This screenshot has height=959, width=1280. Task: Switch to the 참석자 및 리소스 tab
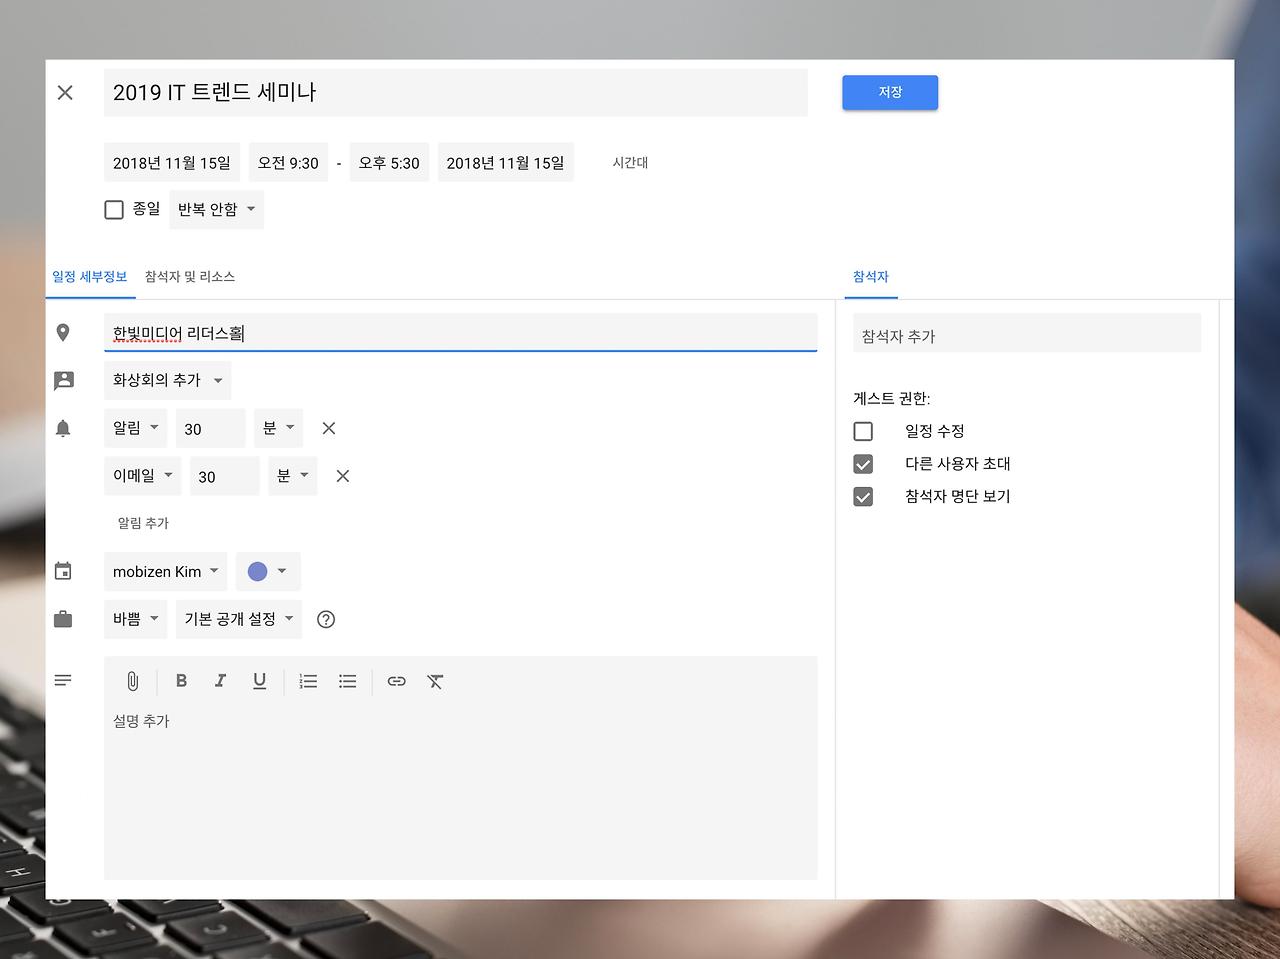(190, 277)
